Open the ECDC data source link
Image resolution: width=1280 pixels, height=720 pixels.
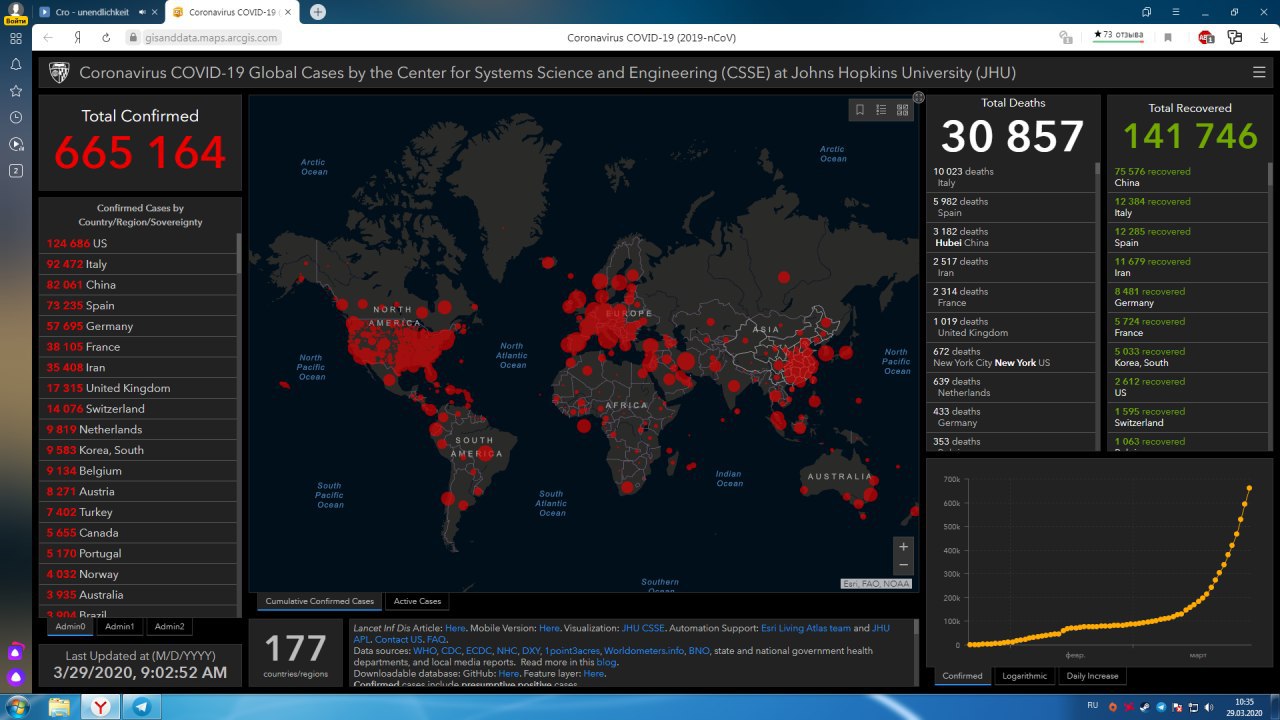point(478,650)
